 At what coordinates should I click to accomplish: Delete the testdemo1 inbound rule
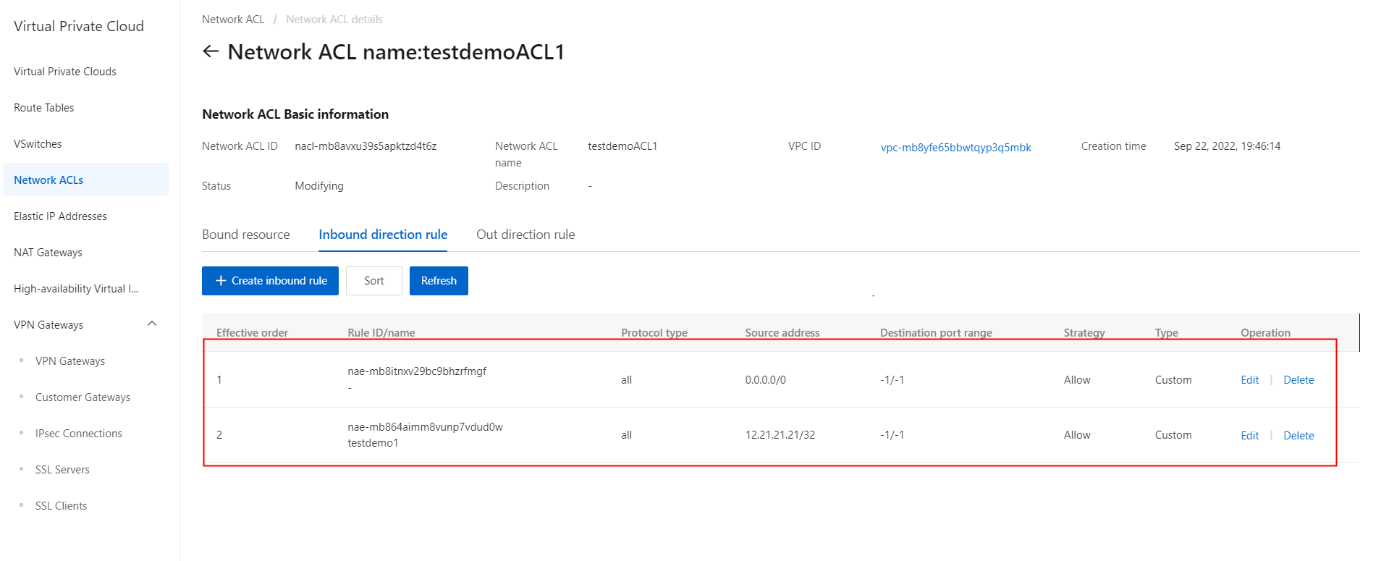tap(1298, 435)
